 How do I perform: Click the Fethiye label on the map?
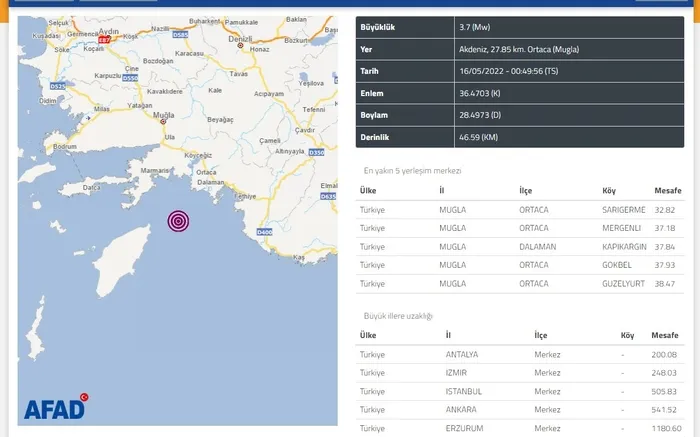point(245,196)
